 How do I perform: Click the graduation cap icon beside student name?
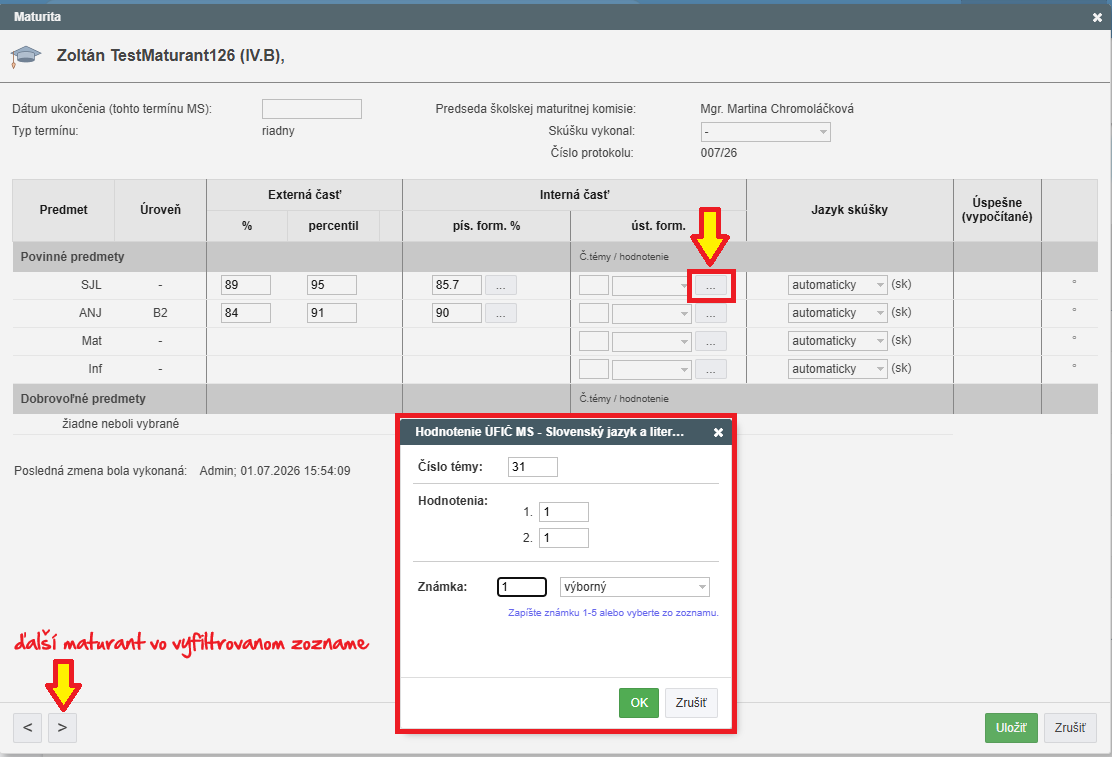pos(26,56)
